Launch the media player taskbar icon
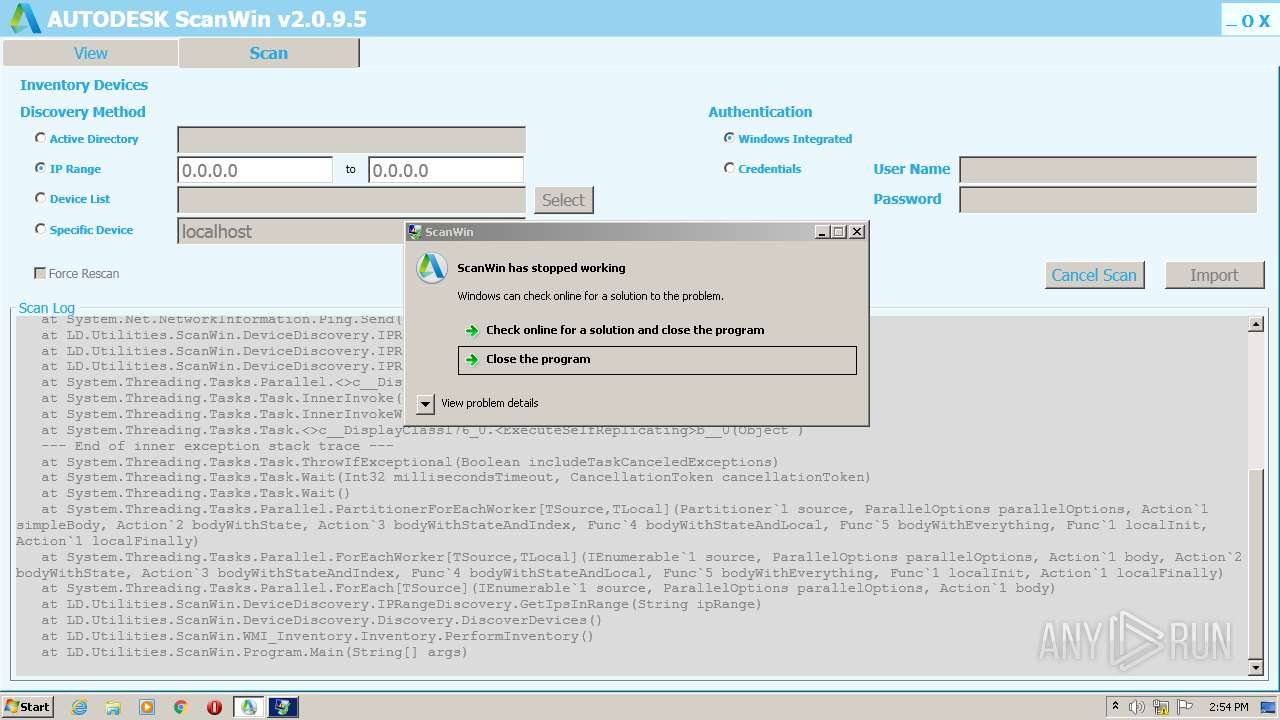This screenshot has height=720, width=1280. 147,707
